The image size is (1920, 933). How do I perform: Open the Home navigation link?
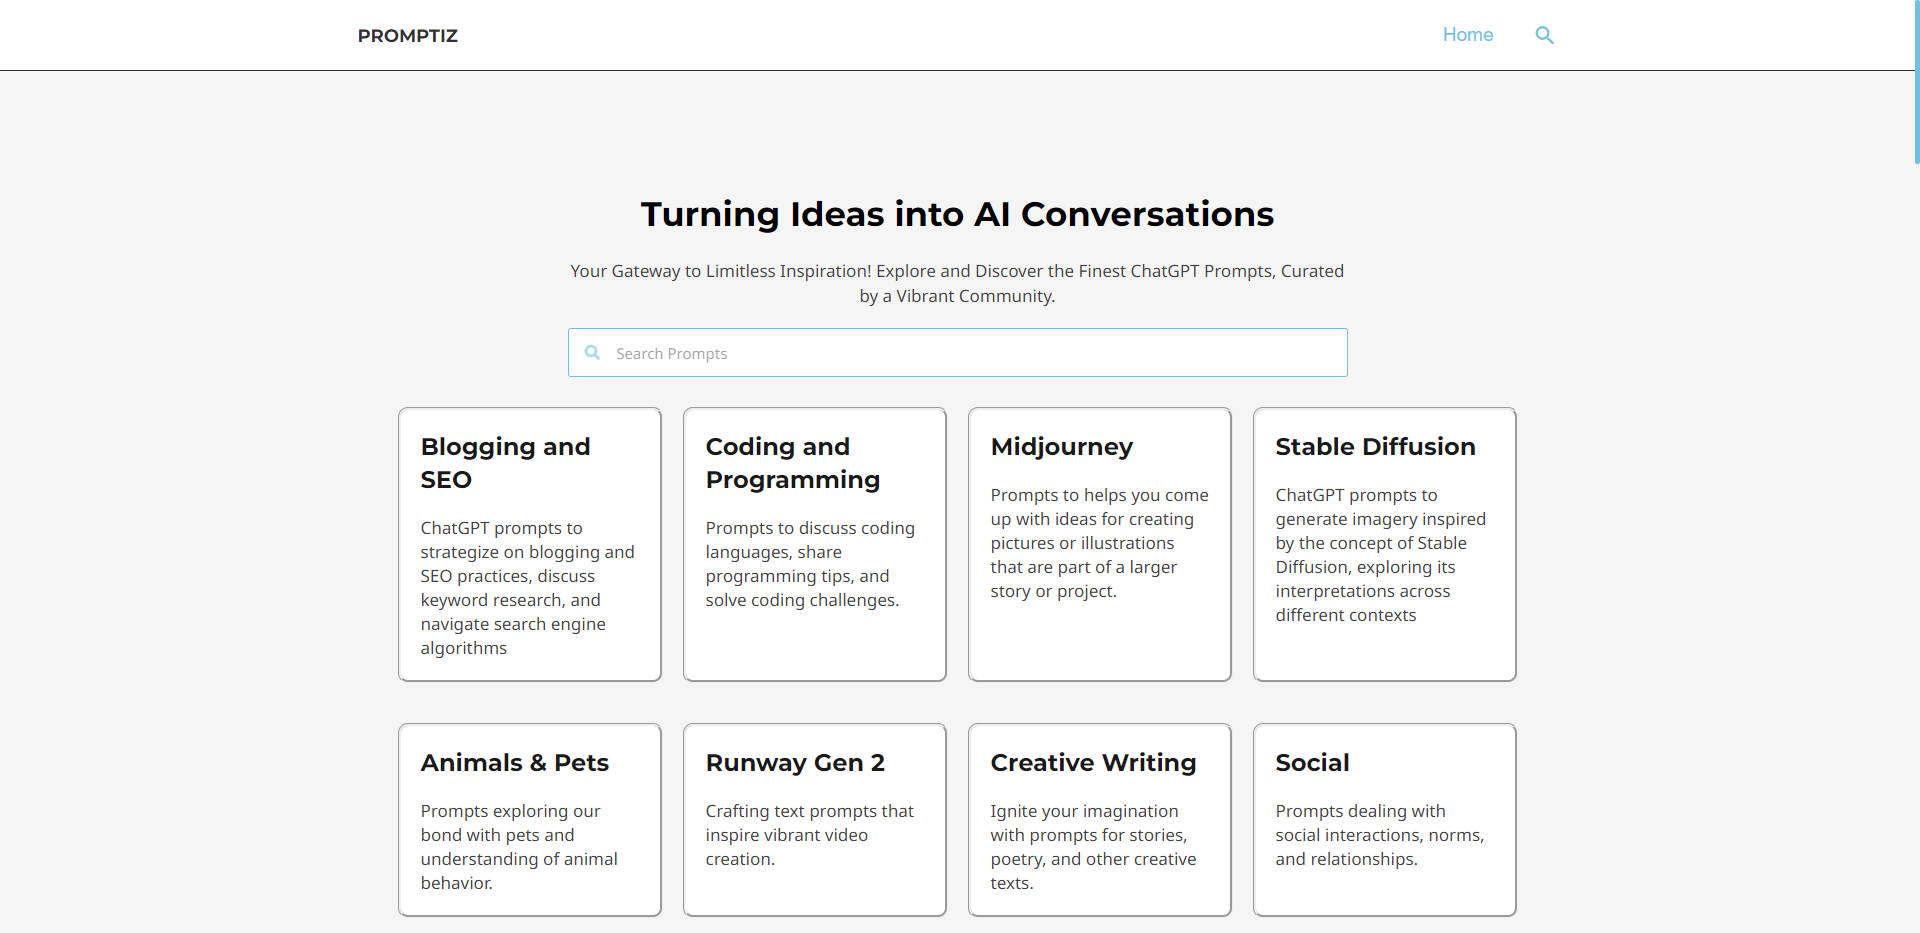(1467, 35)
